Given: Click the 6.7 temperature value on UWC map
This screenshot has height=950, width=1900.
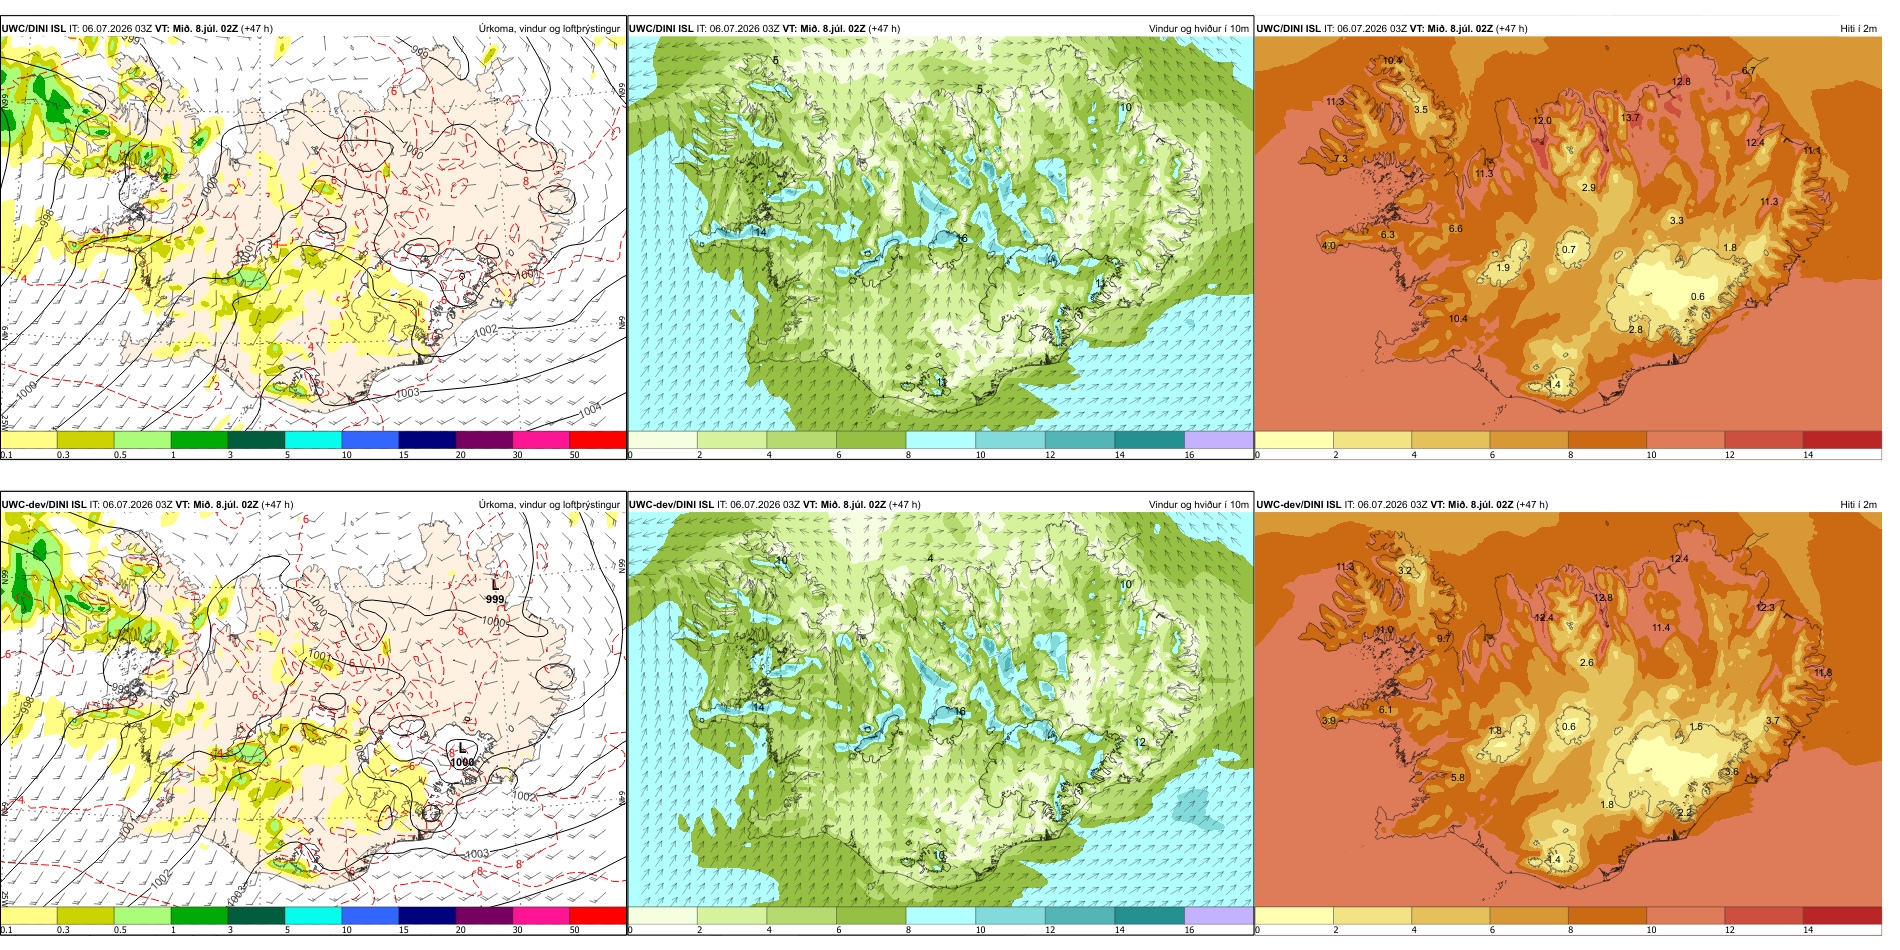Looking at the screenshot, I should 1748,71.
